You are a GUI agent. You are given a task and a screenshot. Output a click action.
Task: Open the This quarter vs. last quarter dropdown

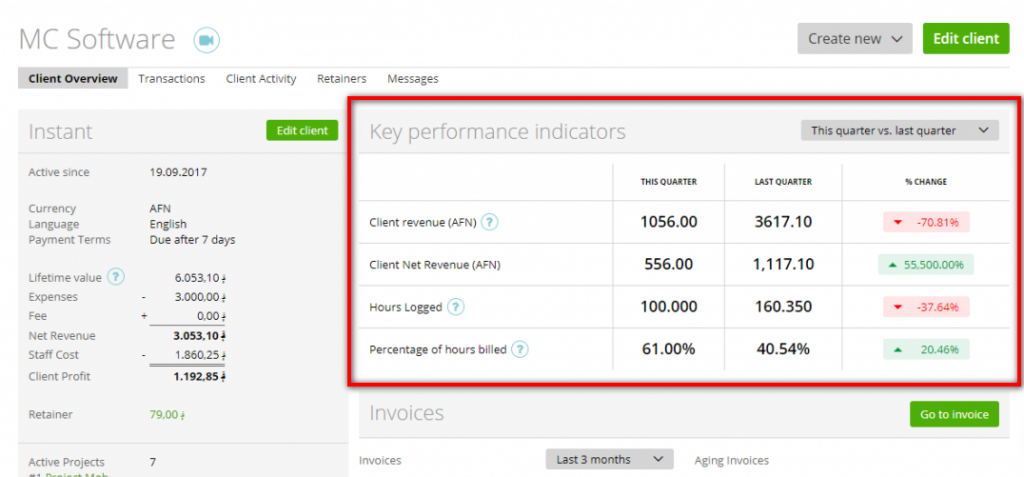tap(899, 131)
